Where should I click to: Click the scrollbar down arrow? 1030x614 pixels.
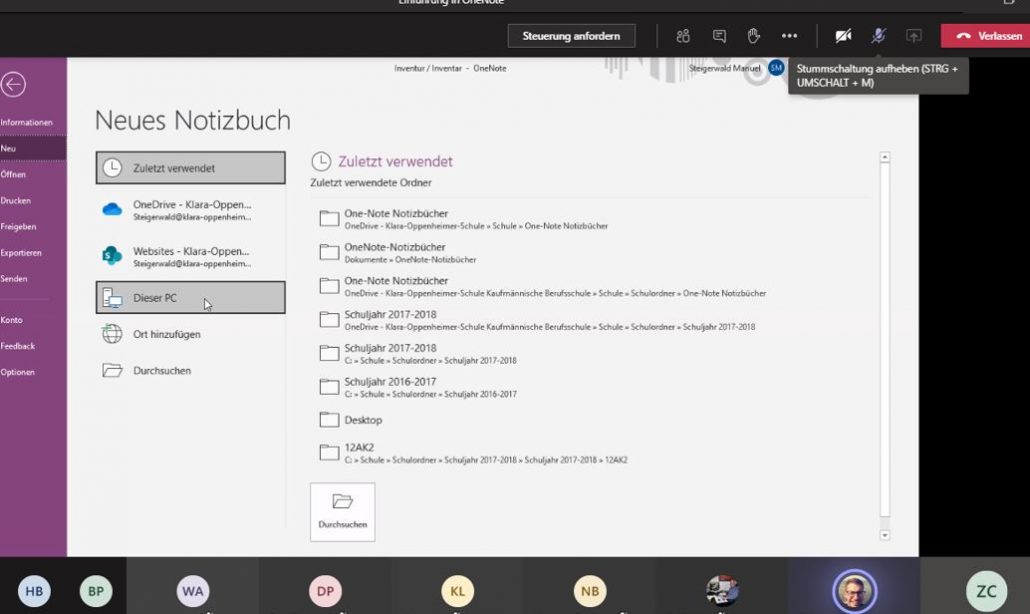tap(885, 535)
